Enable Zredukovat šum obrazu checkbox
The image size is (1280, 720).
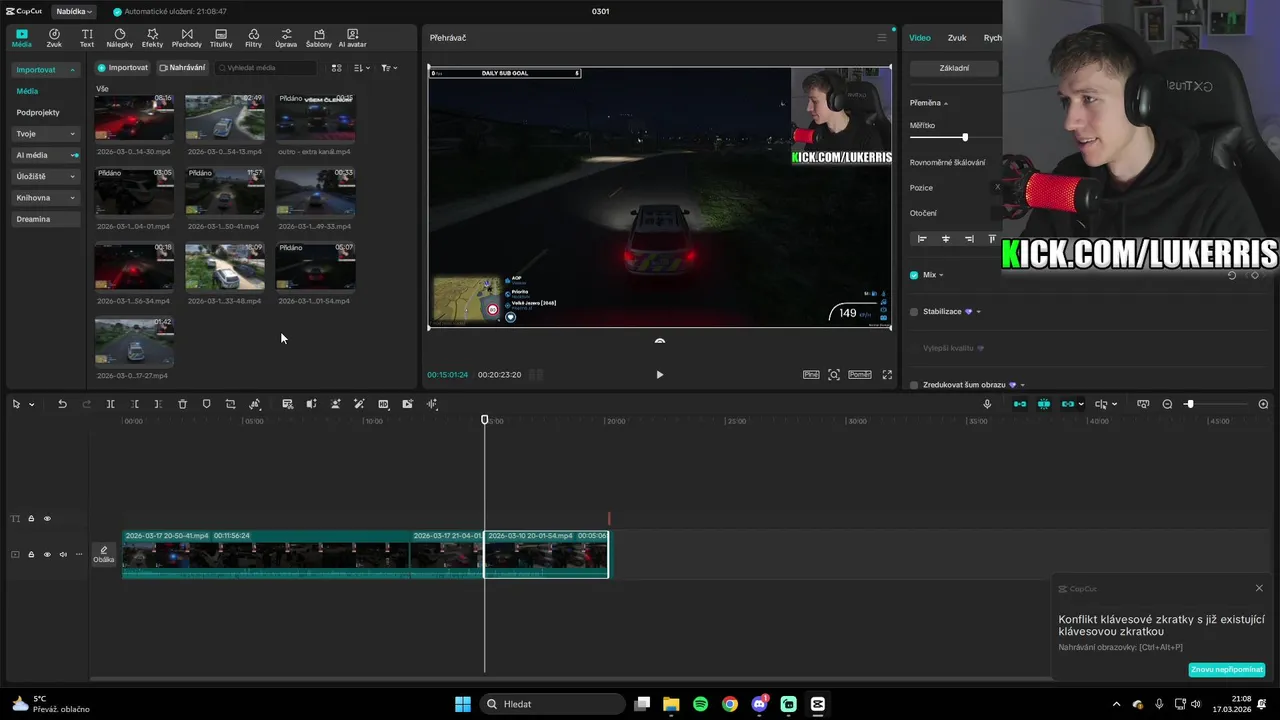click(914, 385)
